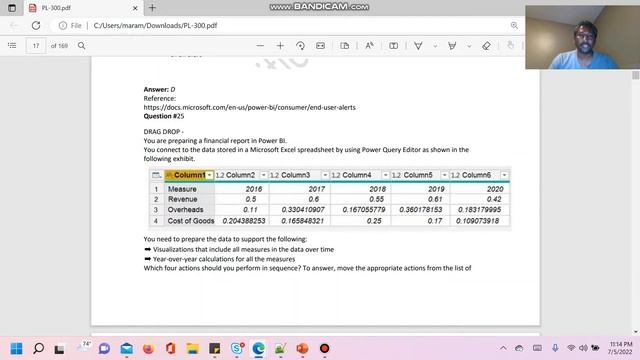Open the Office app on taskbar
The width and height of the screenshot is (640, 360).
(171, 349)
